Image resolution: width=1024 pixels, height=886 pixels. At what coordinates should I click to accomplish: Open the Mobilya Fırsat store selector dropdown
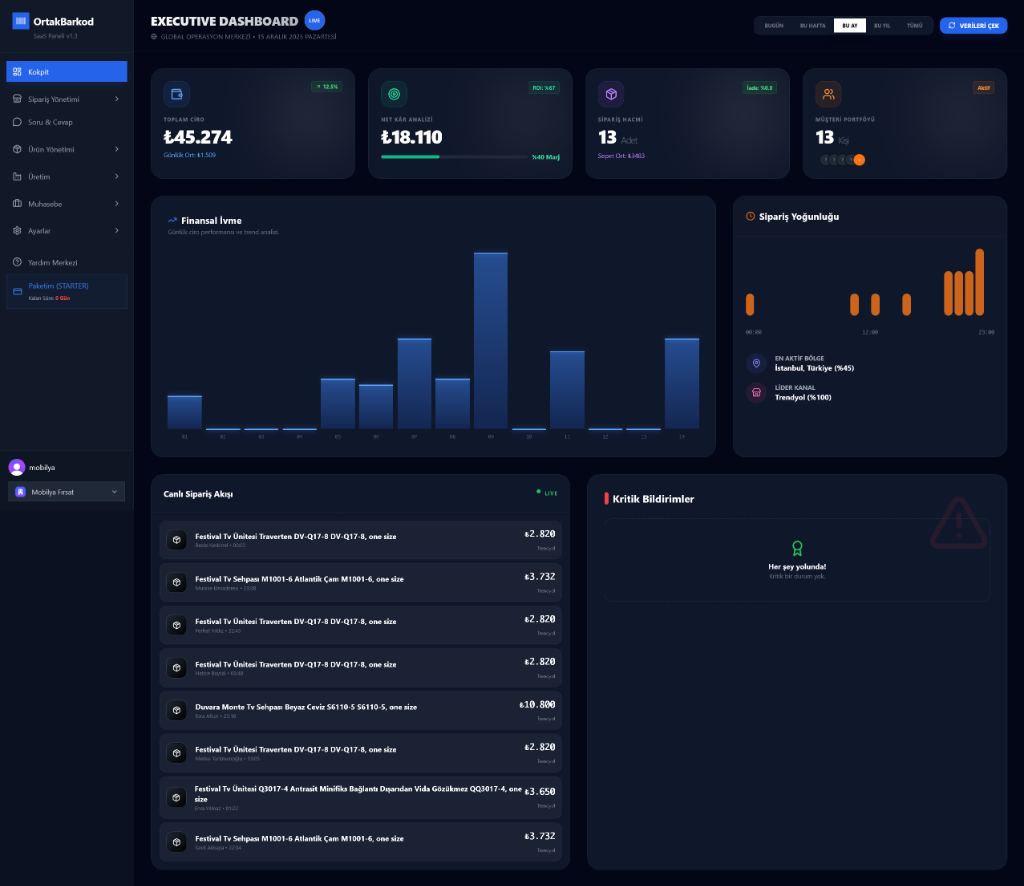click(66, 491)
